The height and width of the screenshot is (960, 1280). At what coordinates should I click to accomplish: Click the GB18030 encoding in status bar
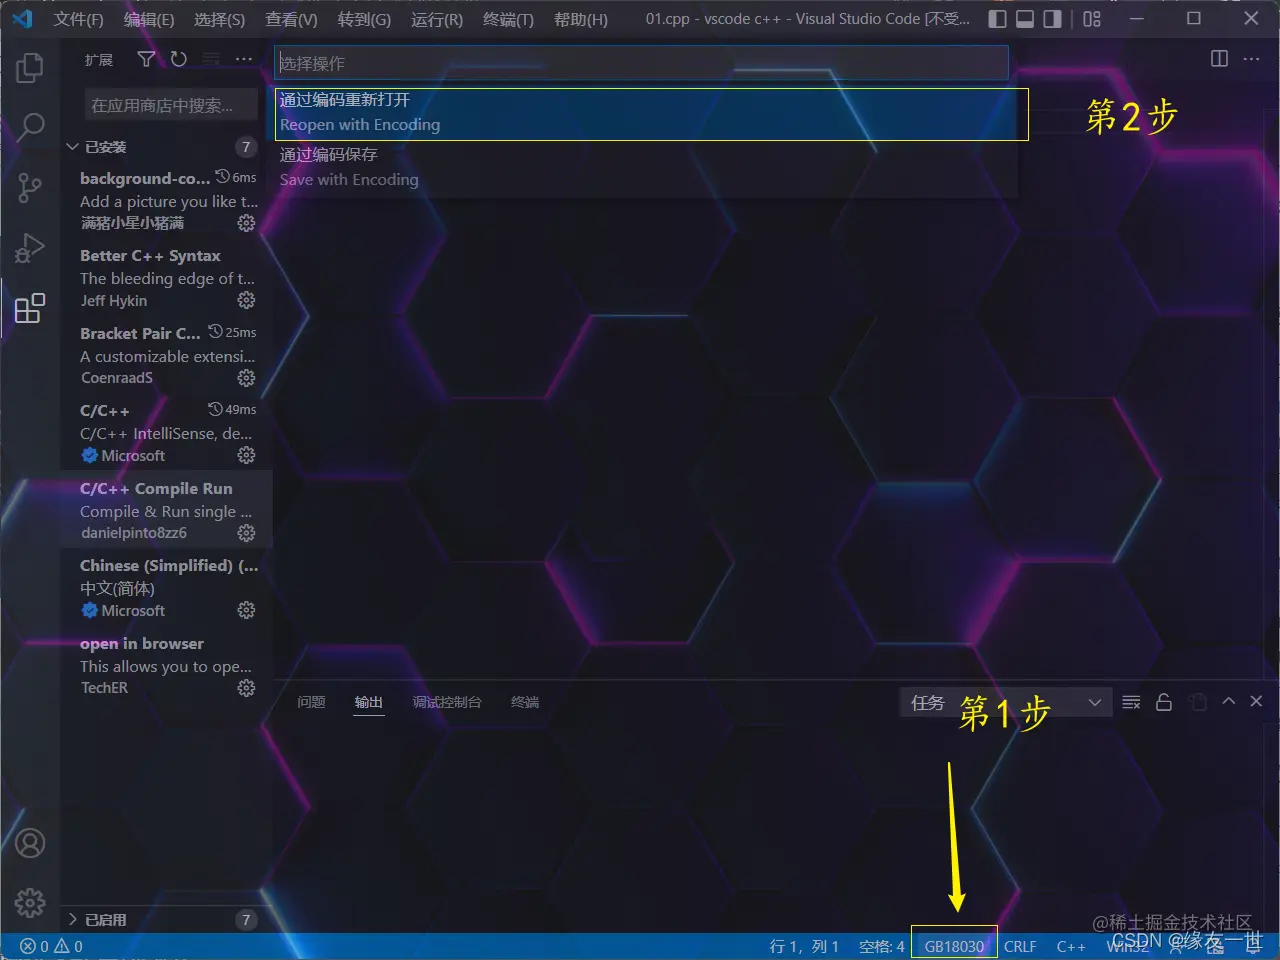click(954, 946)
